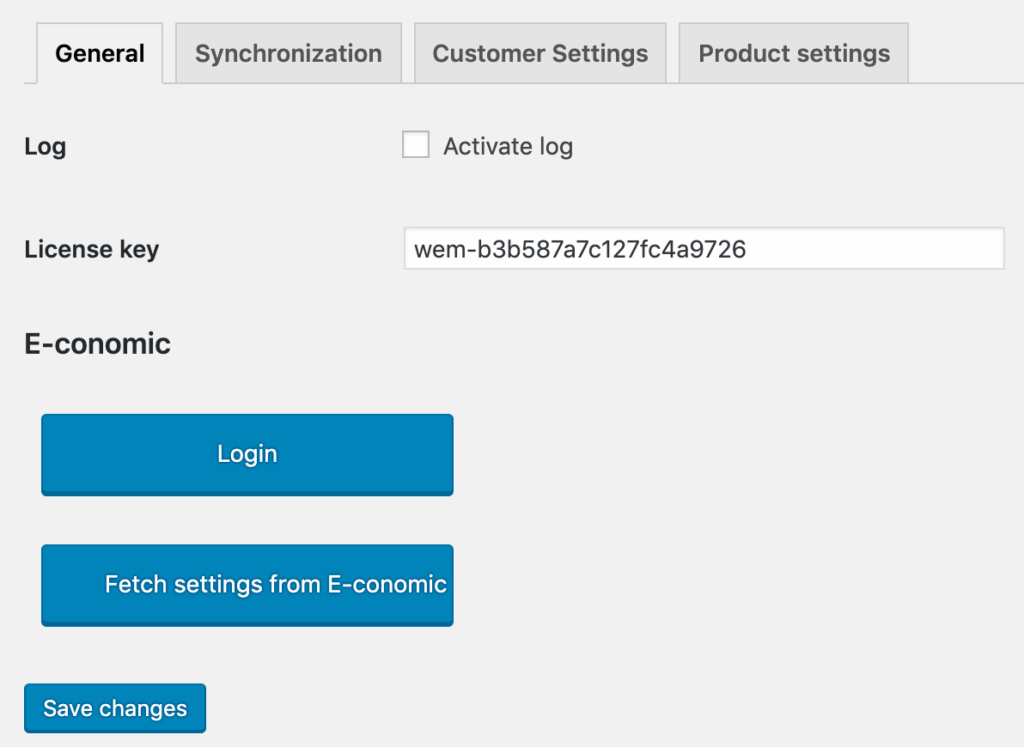Save changes using the bottom button
The height and width of the screenshot is (747, 1024).
coord(115,708)
